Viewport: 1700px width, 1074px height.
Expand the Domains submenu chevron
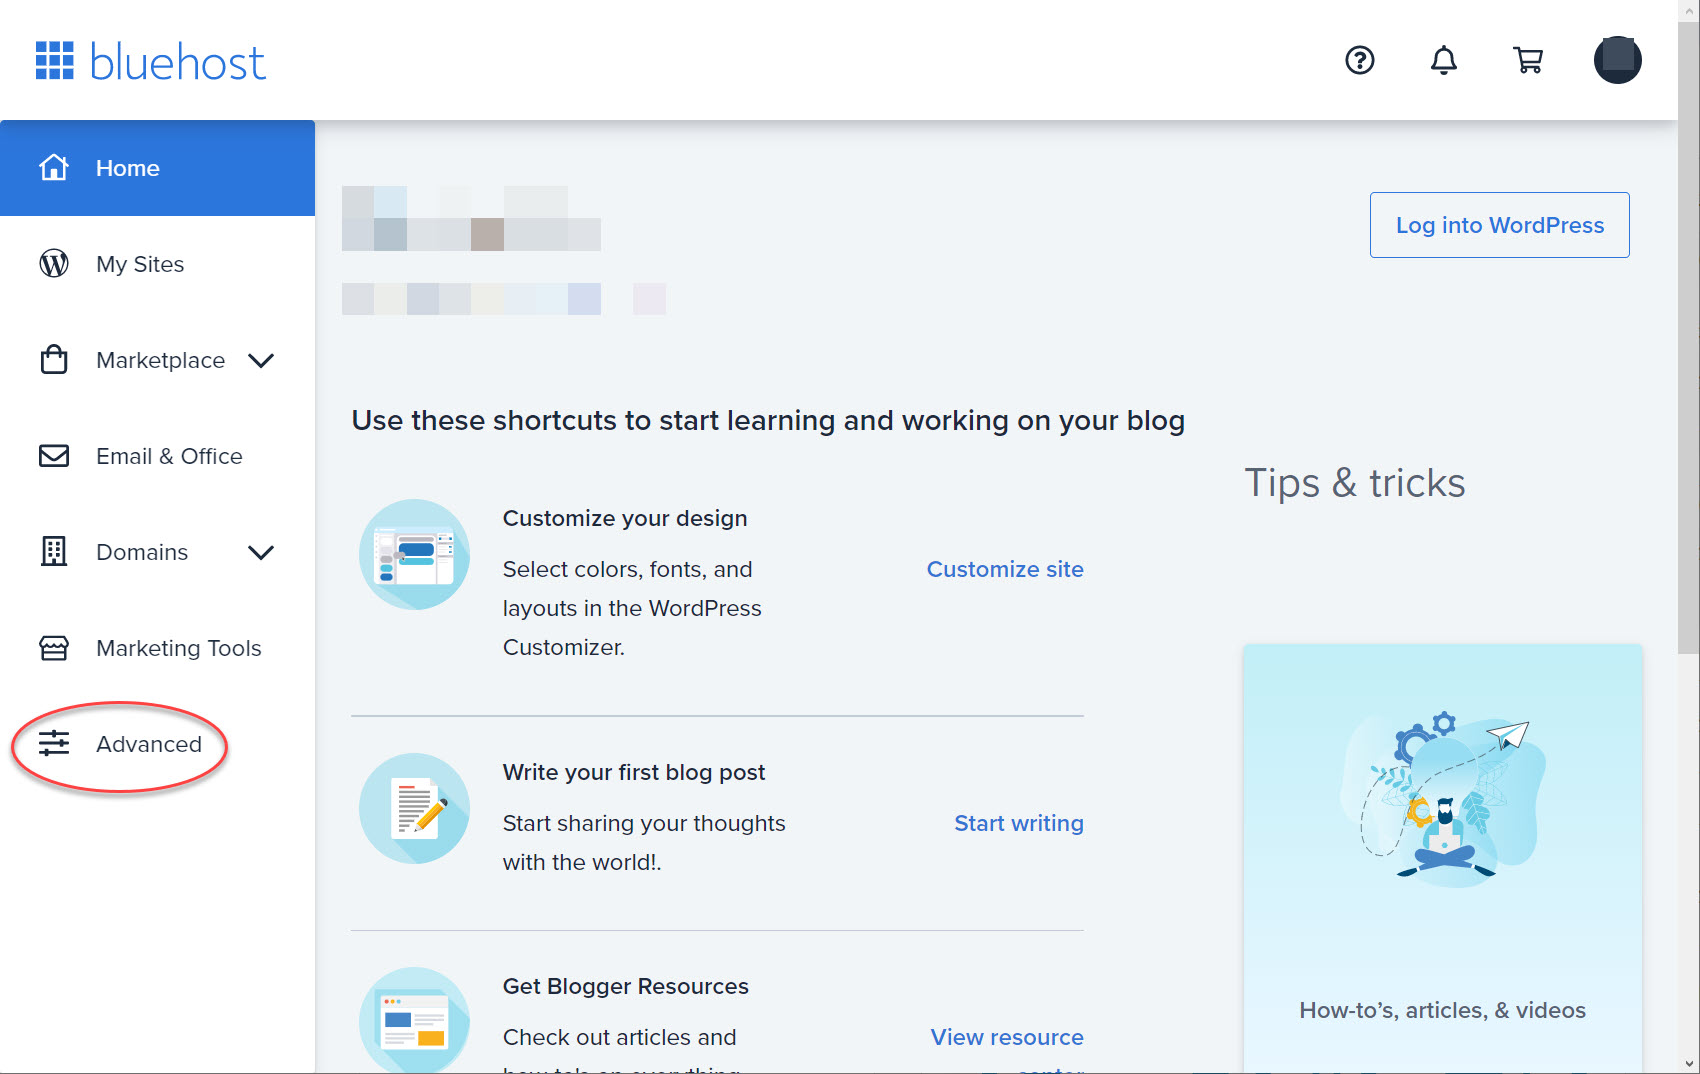point(261,552)
